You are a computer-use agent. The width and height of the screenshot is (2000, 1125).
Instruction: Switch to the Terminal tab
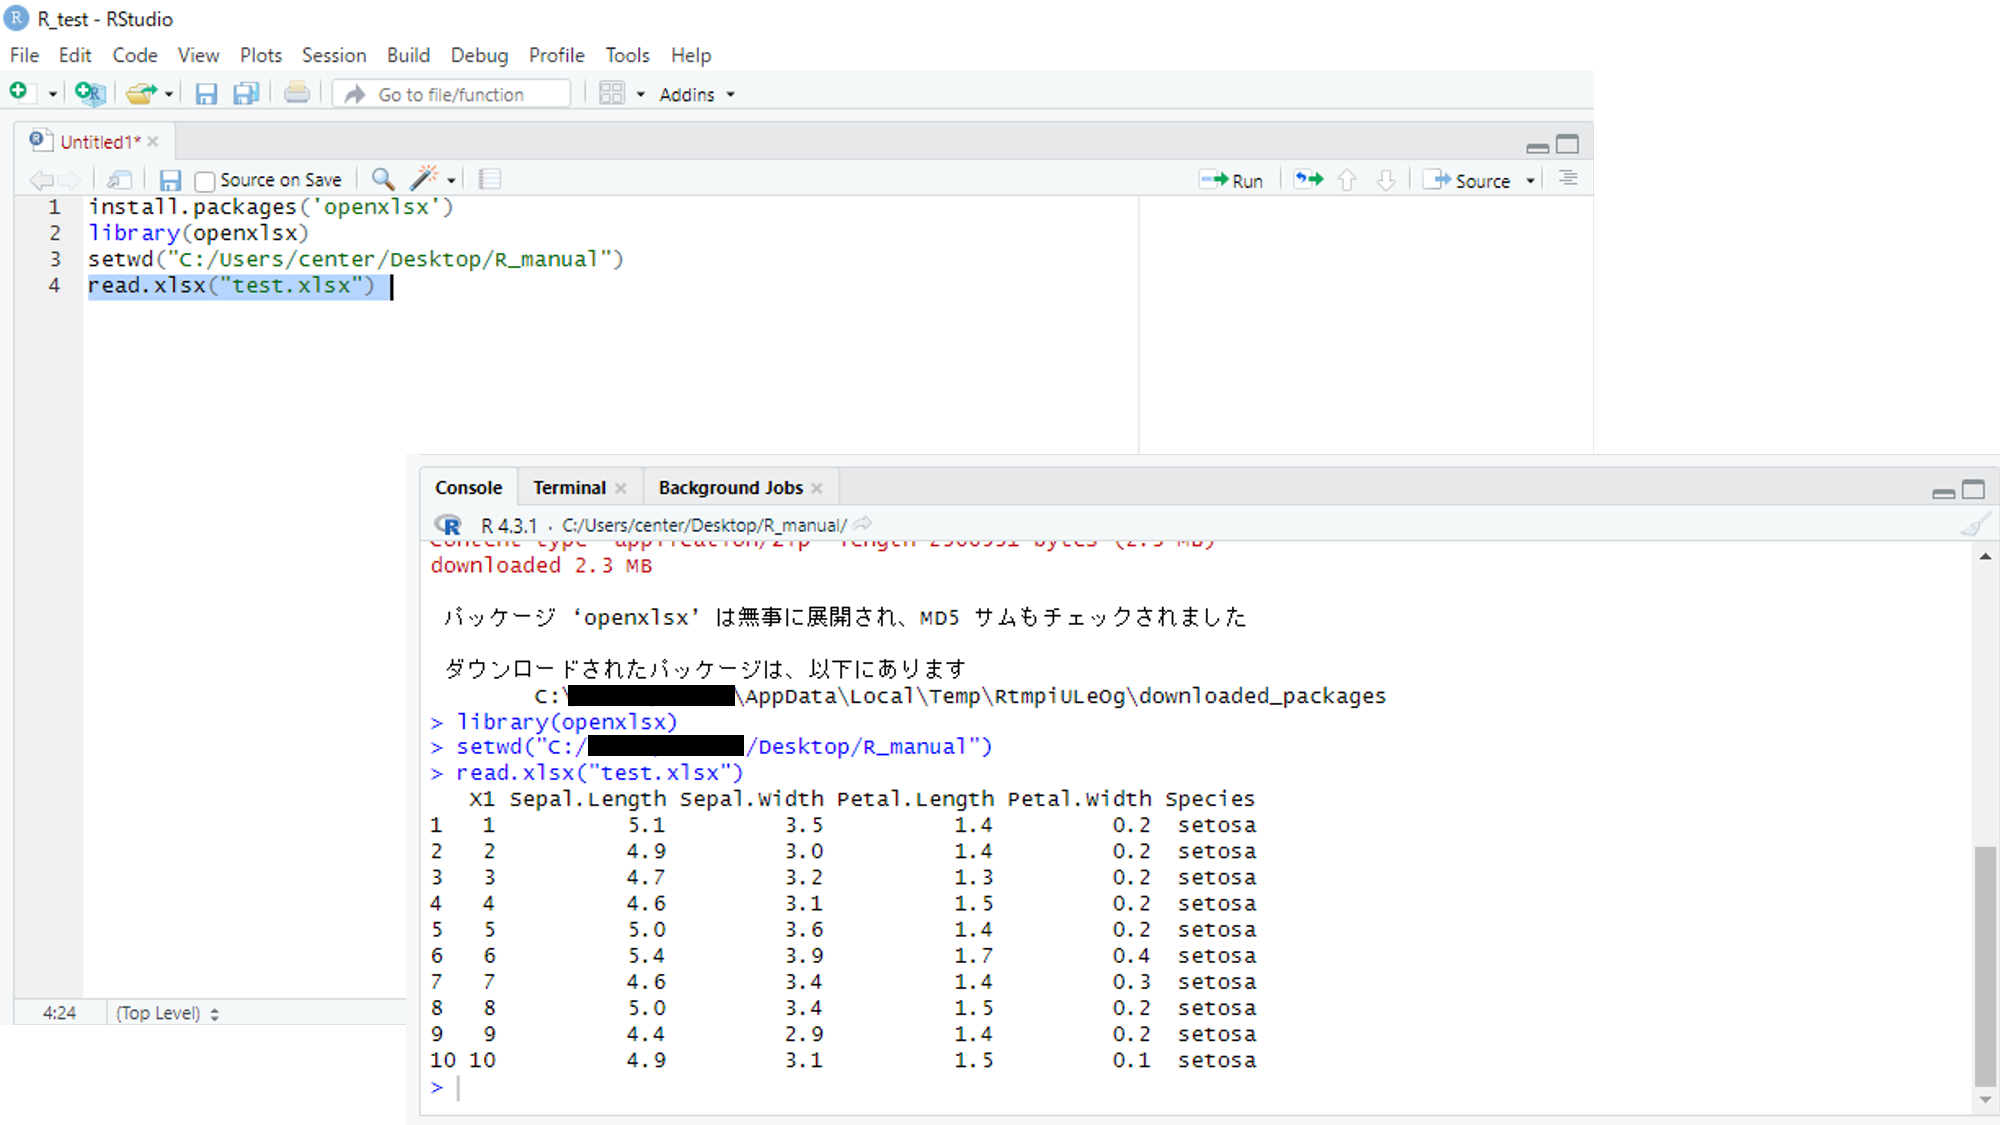(569, 488)
